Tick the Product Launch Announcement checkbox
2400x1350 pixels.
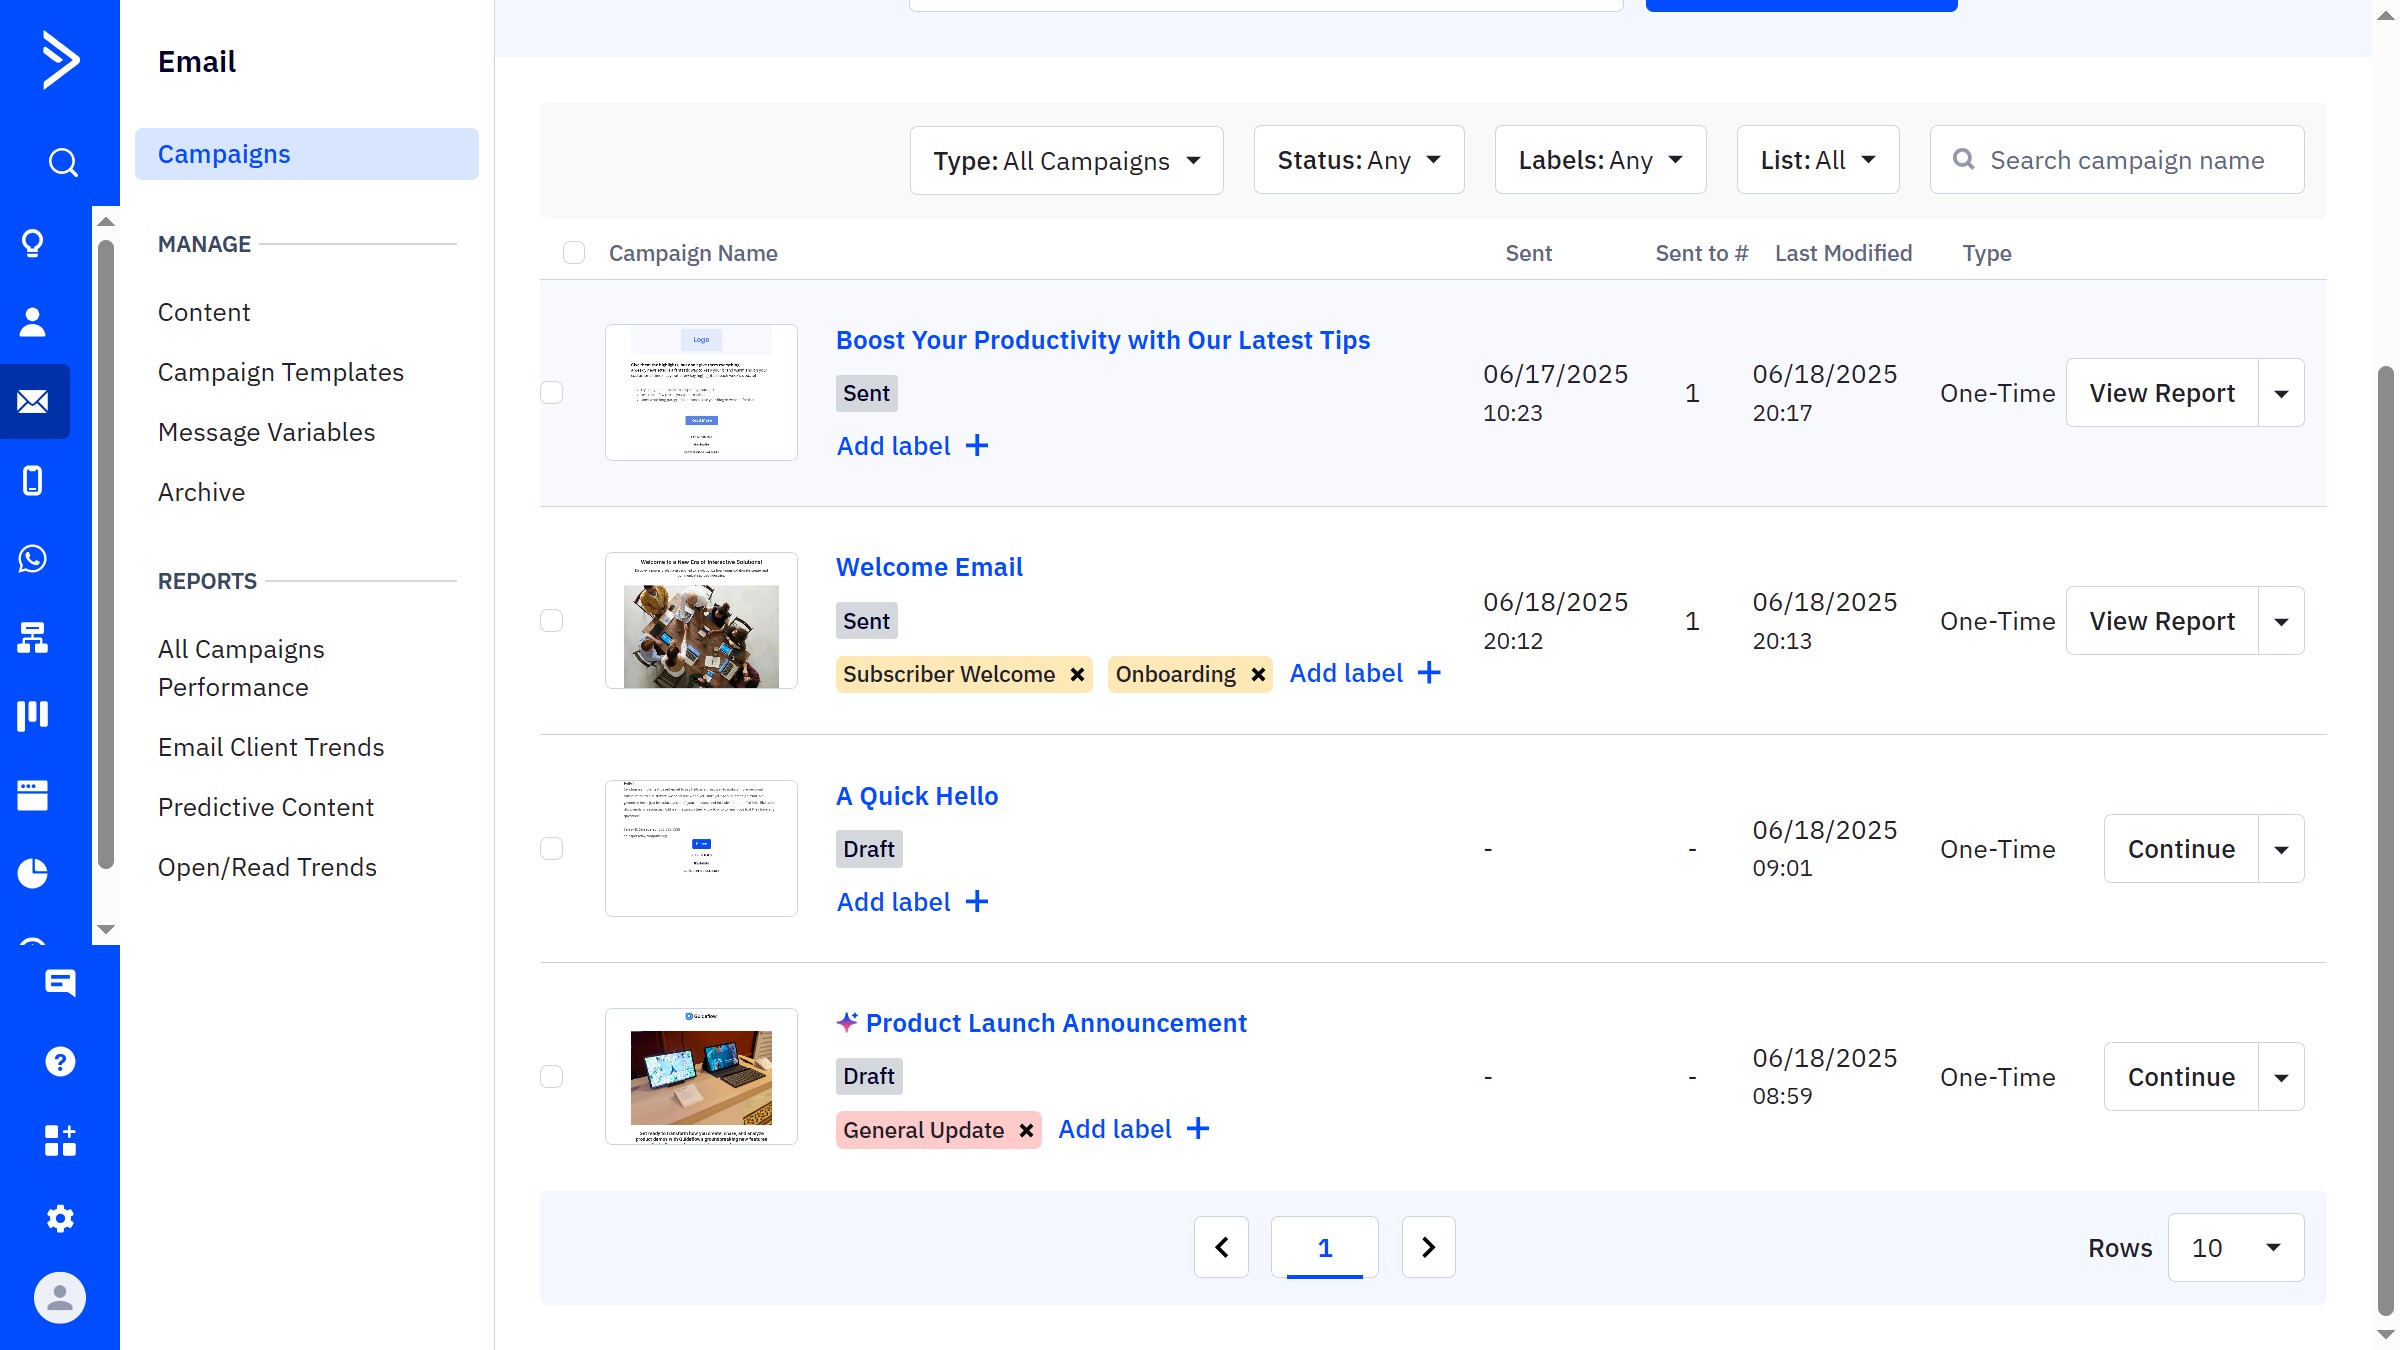point(552,1077)
